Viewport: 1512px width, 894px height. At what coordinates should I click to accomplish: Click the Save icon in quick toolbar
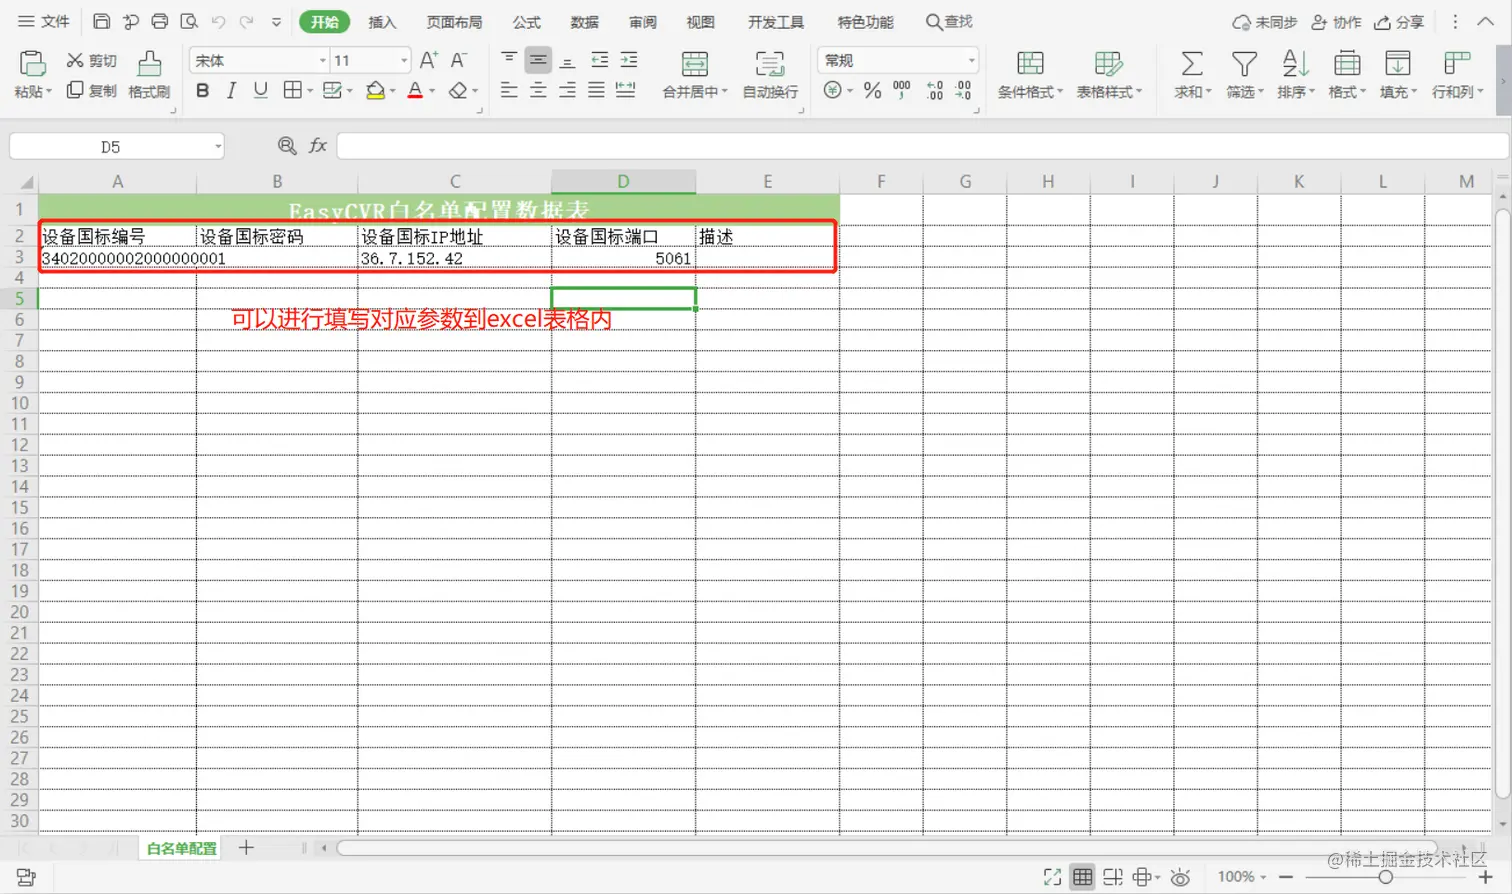point(101,21)
